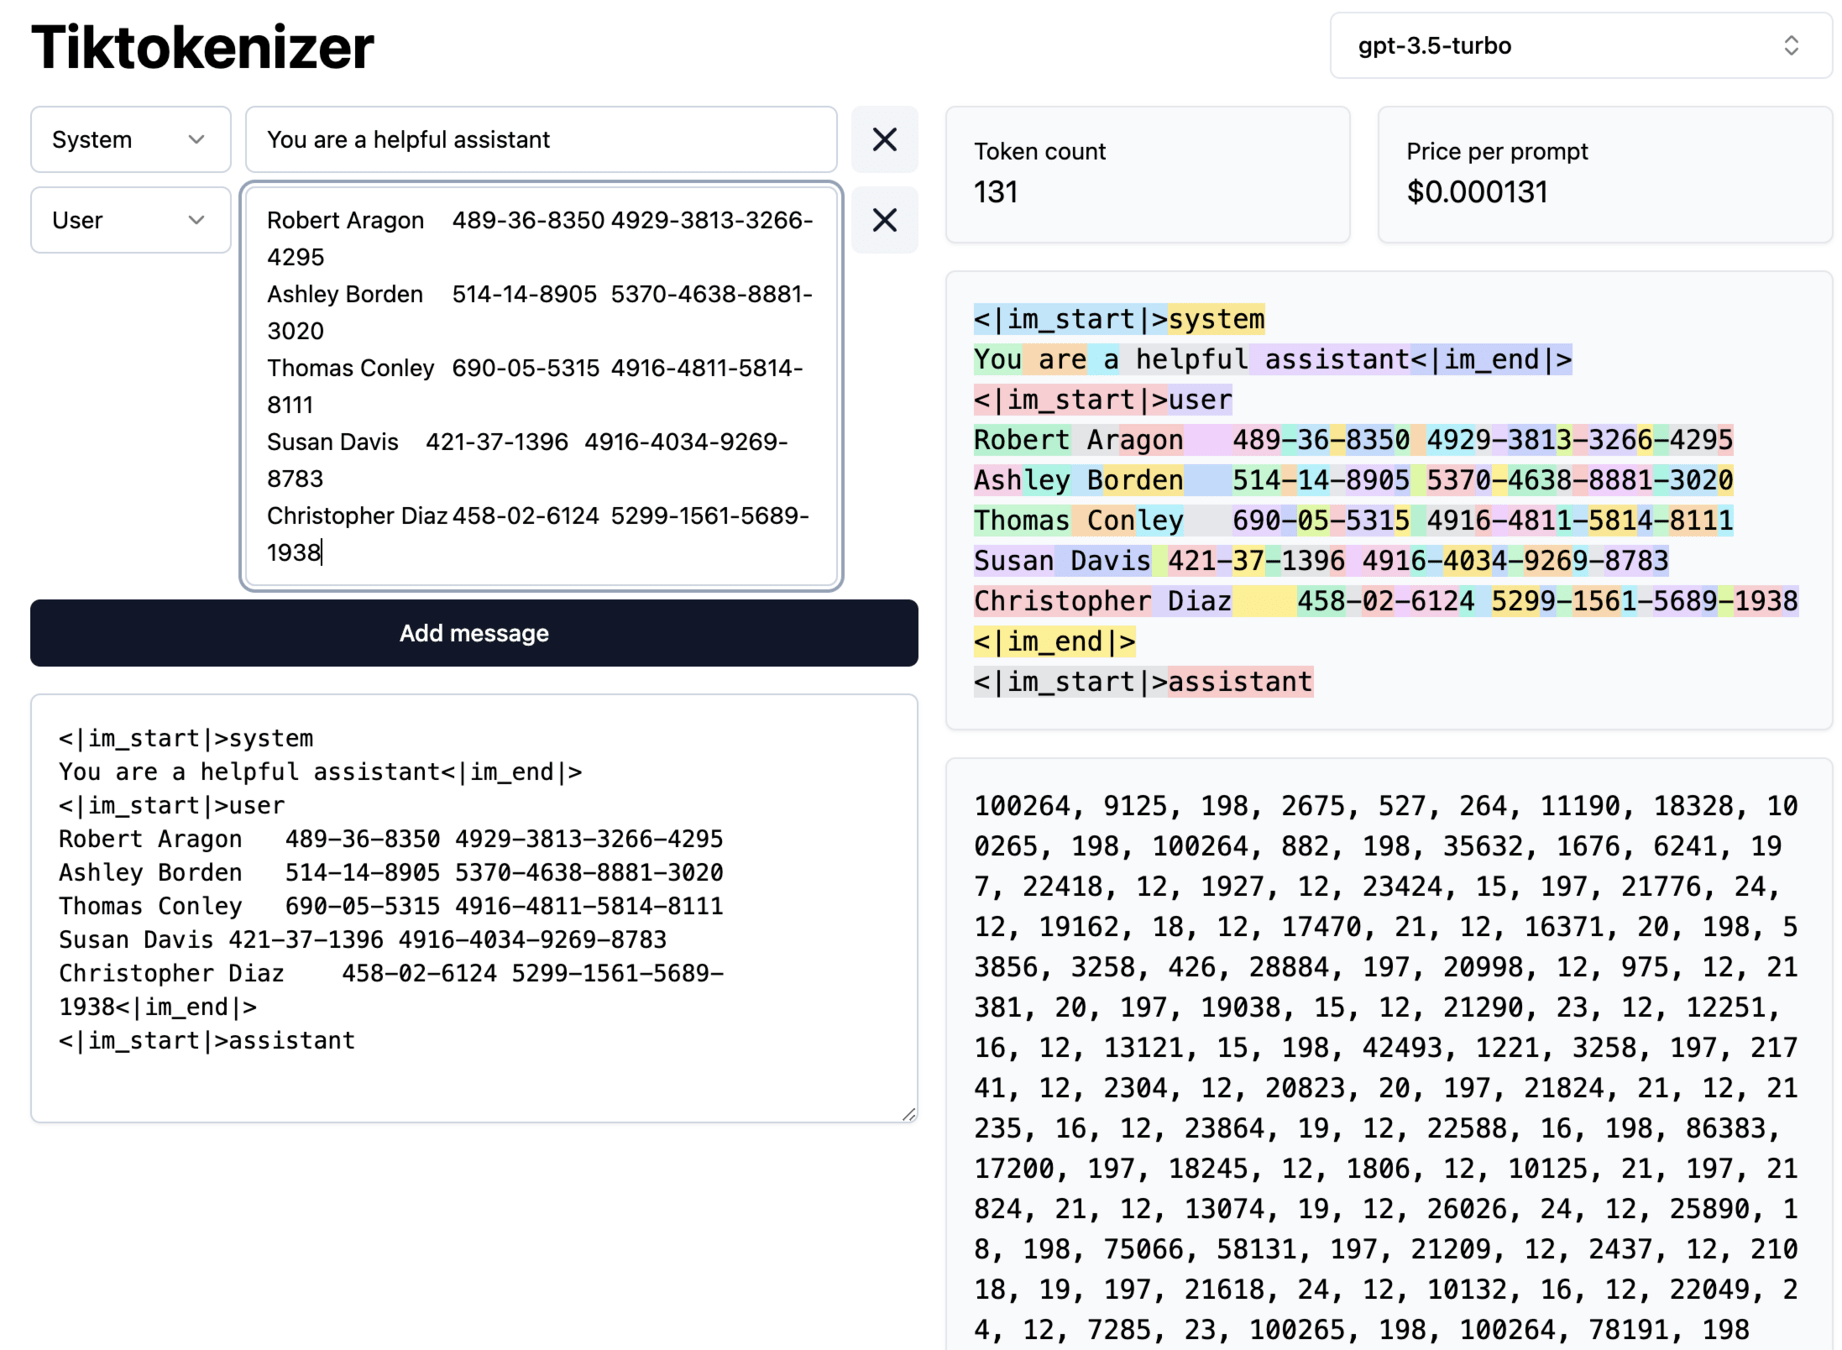Click the token count value 131
The height and width of the screenshot is (1350, 1842).
[996, 192]
